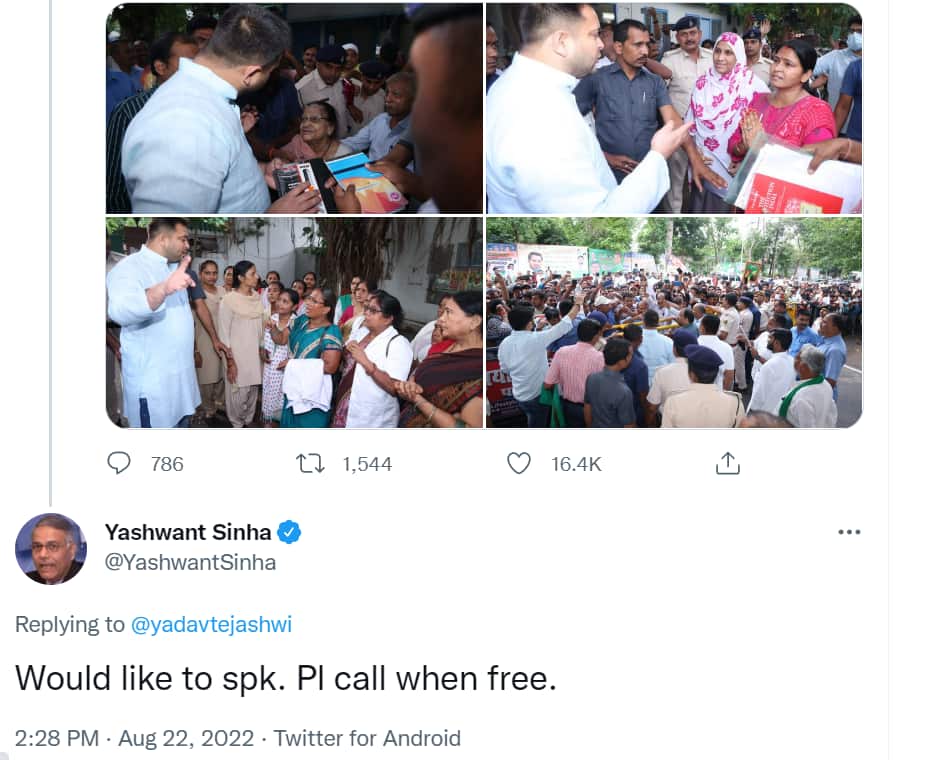Image resolution: width=931 pixels, height=760 pixels.
Task: Open Yashwant Sinha's profile picture
Action: [x=50, y=549]
